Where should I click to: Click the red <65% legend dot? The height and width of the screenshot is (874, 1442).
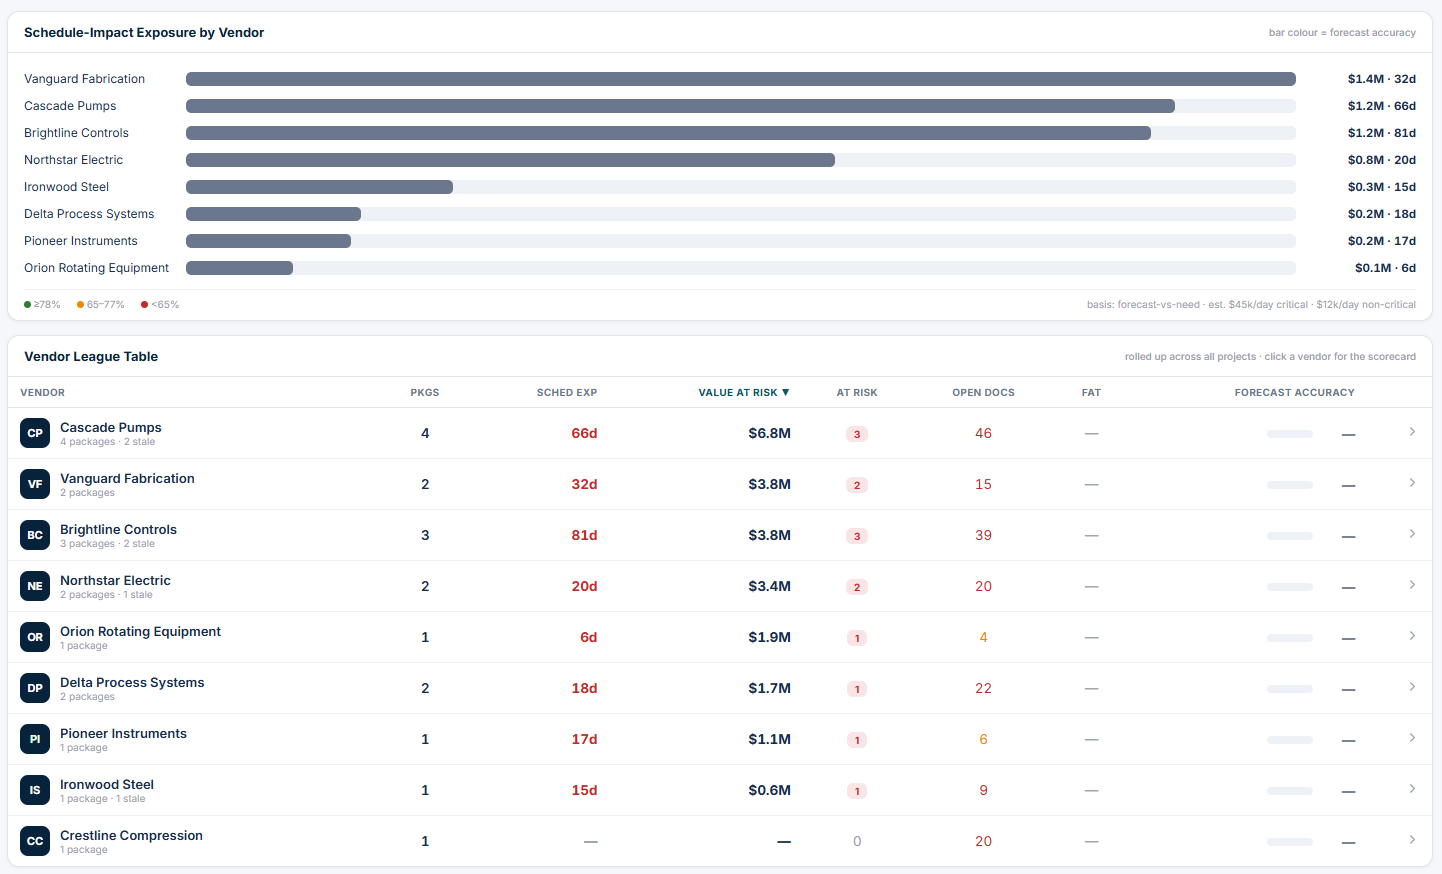pos(145,305)
